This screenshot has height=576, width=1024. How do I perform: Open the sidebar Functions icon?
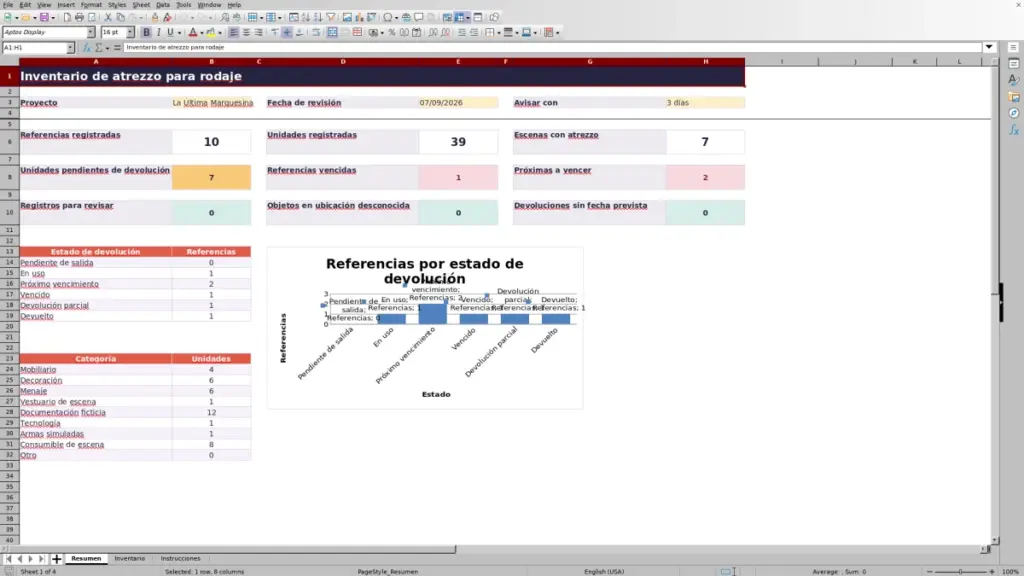pyautogui.click(x=1014, y=130)
